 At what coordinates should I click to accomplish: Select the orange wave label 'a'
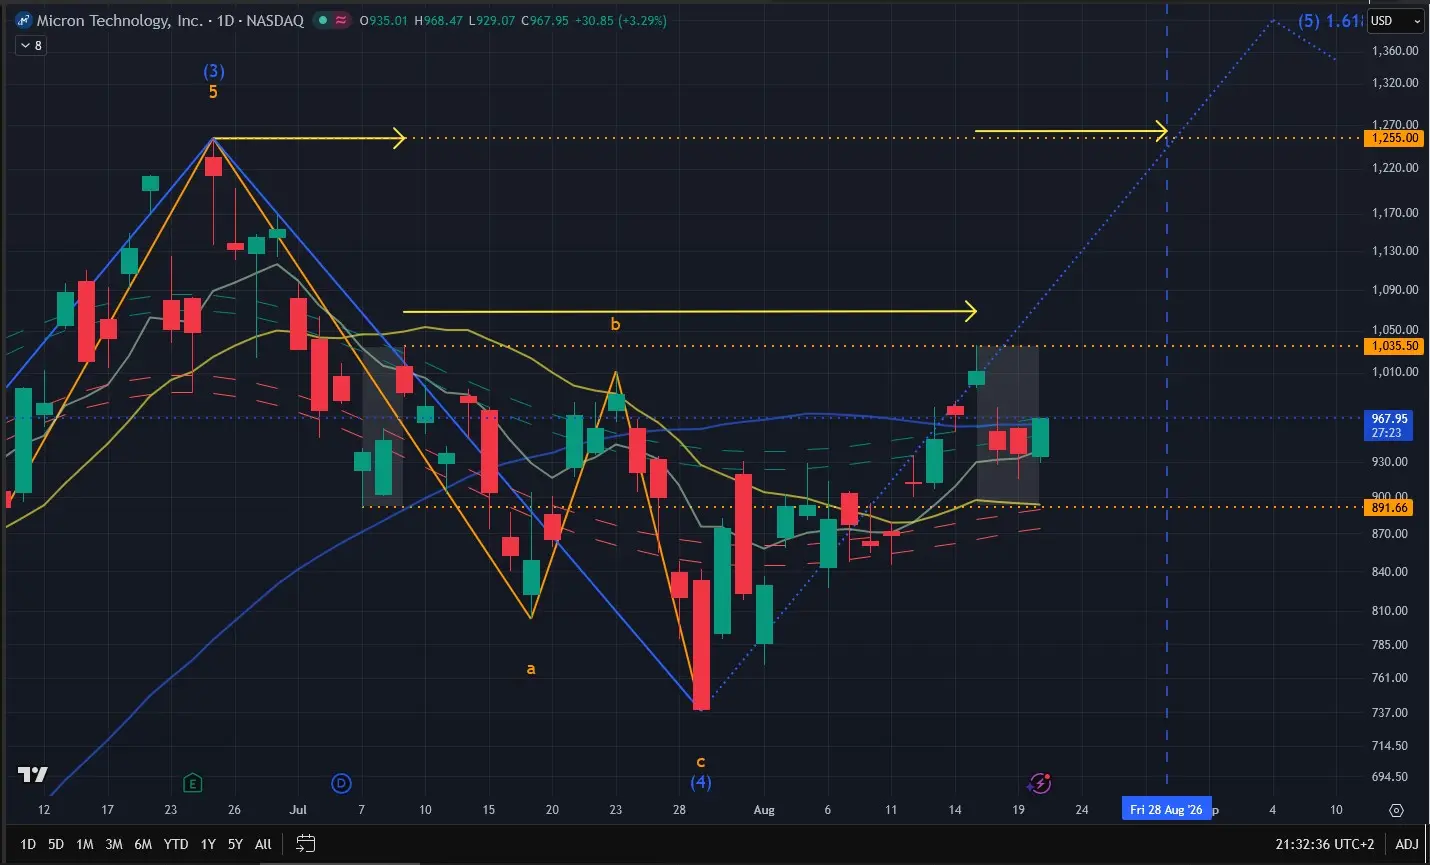(531, 668)
